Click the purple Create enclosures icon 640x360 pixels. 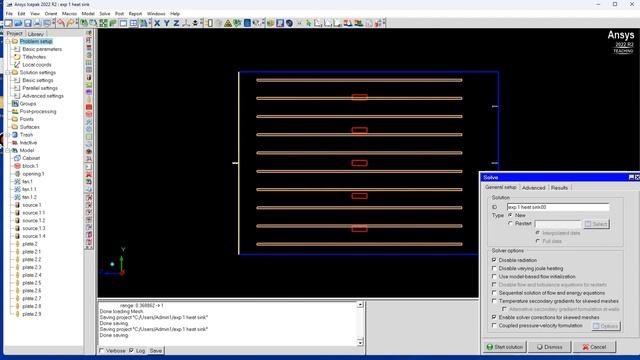(x=89, y=92)
